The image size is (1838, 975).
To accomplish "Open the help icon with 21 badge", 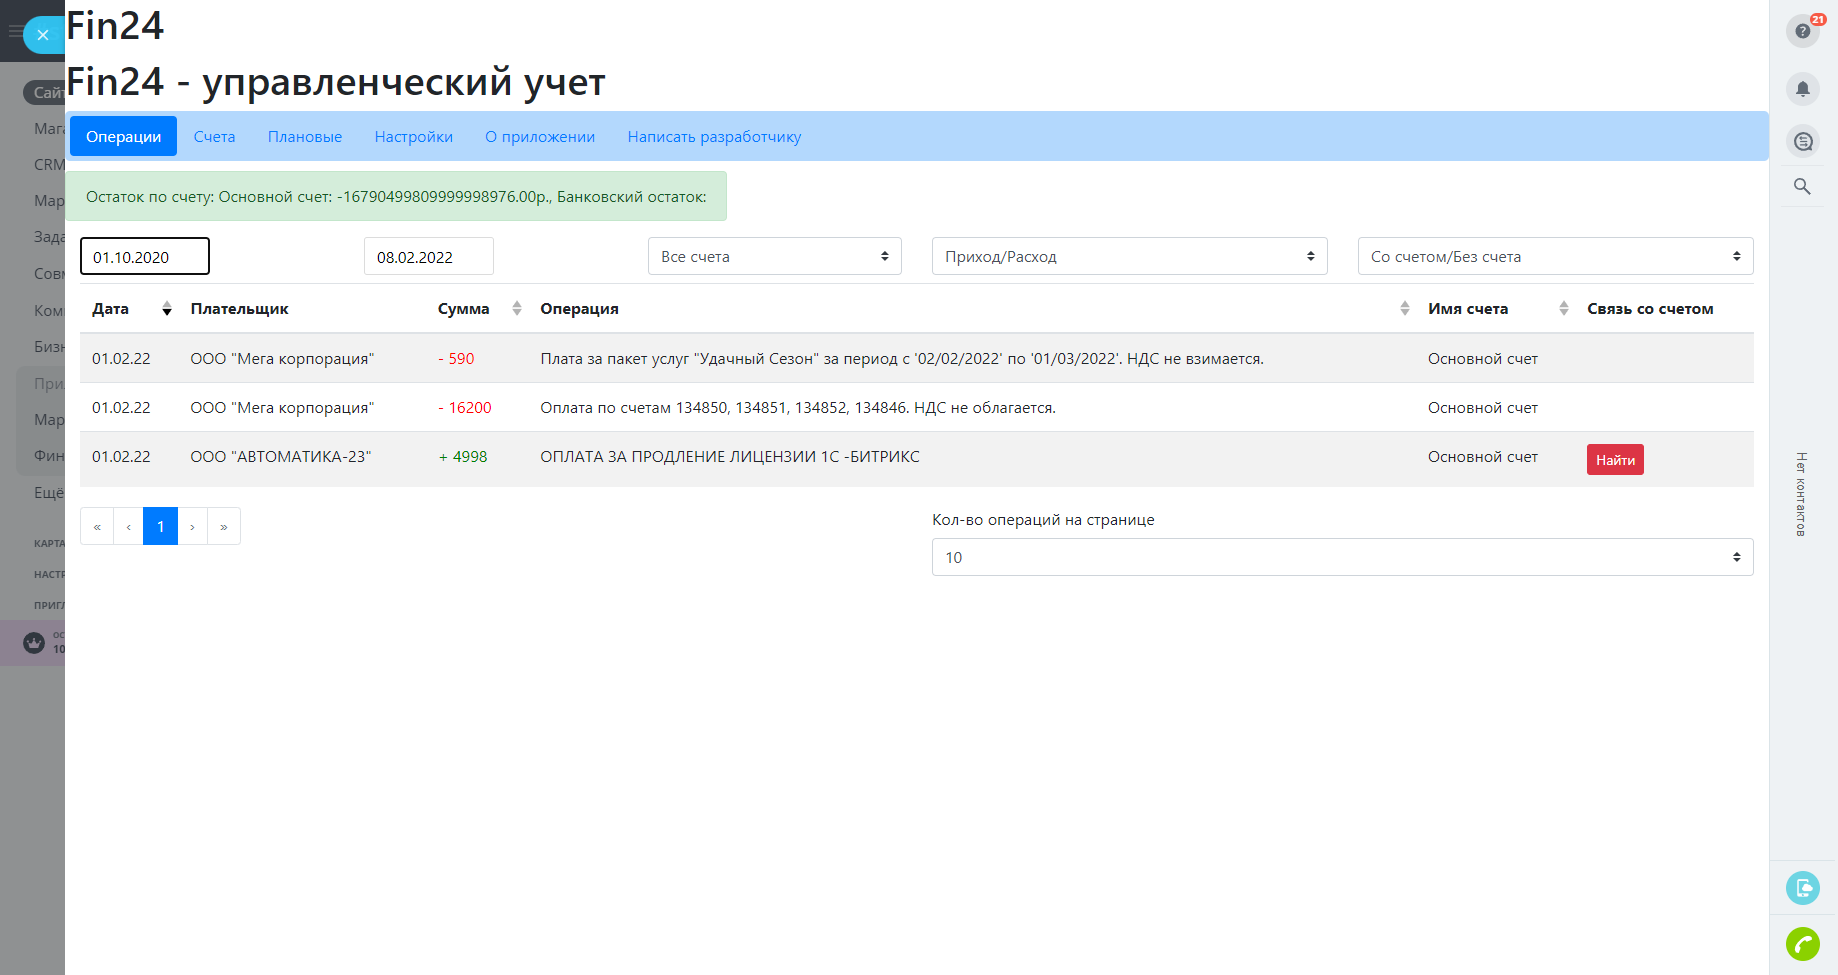I will point(1803,31).
